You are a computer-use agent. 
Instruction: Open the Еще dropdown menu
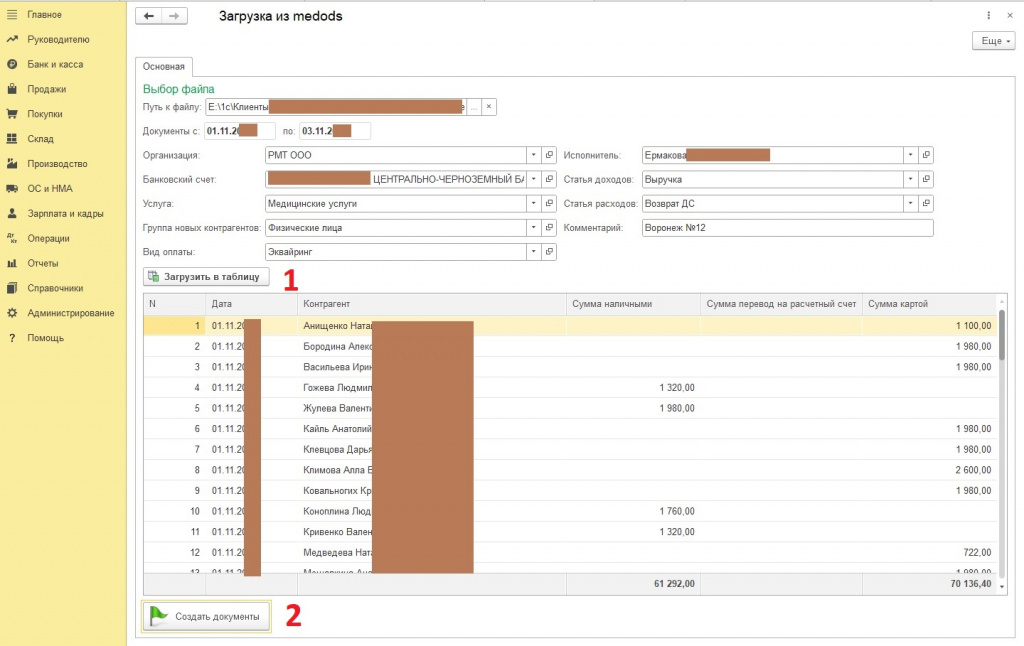coord(994,40)
